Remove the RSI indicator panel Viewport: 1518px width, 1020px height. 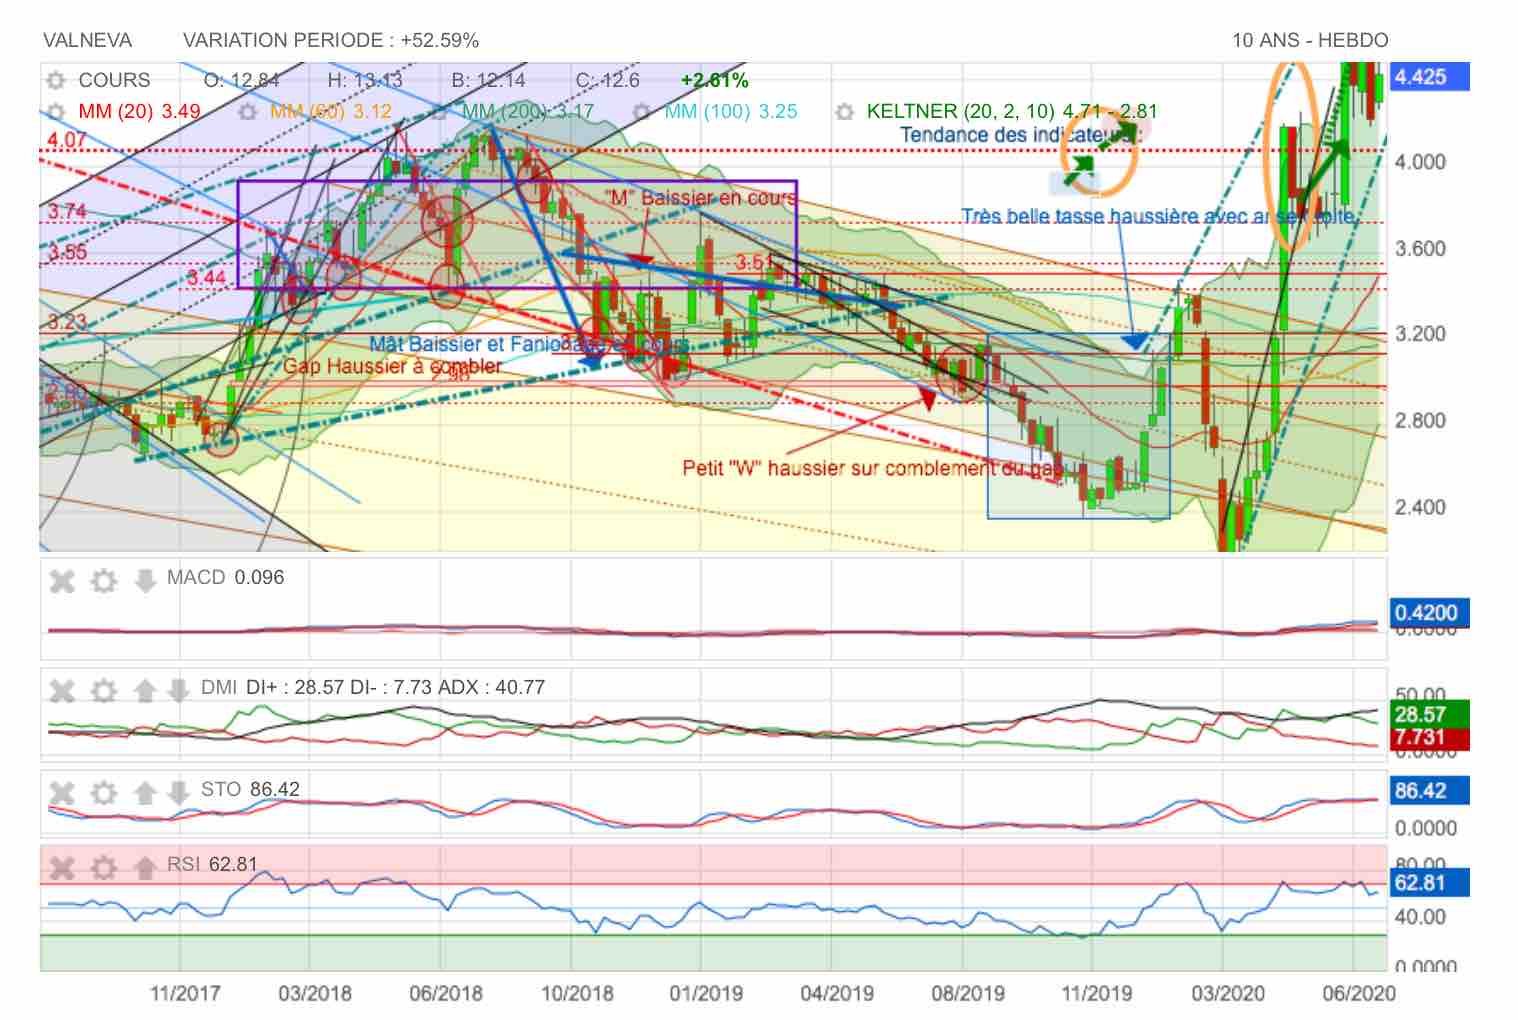coord(62,867)
